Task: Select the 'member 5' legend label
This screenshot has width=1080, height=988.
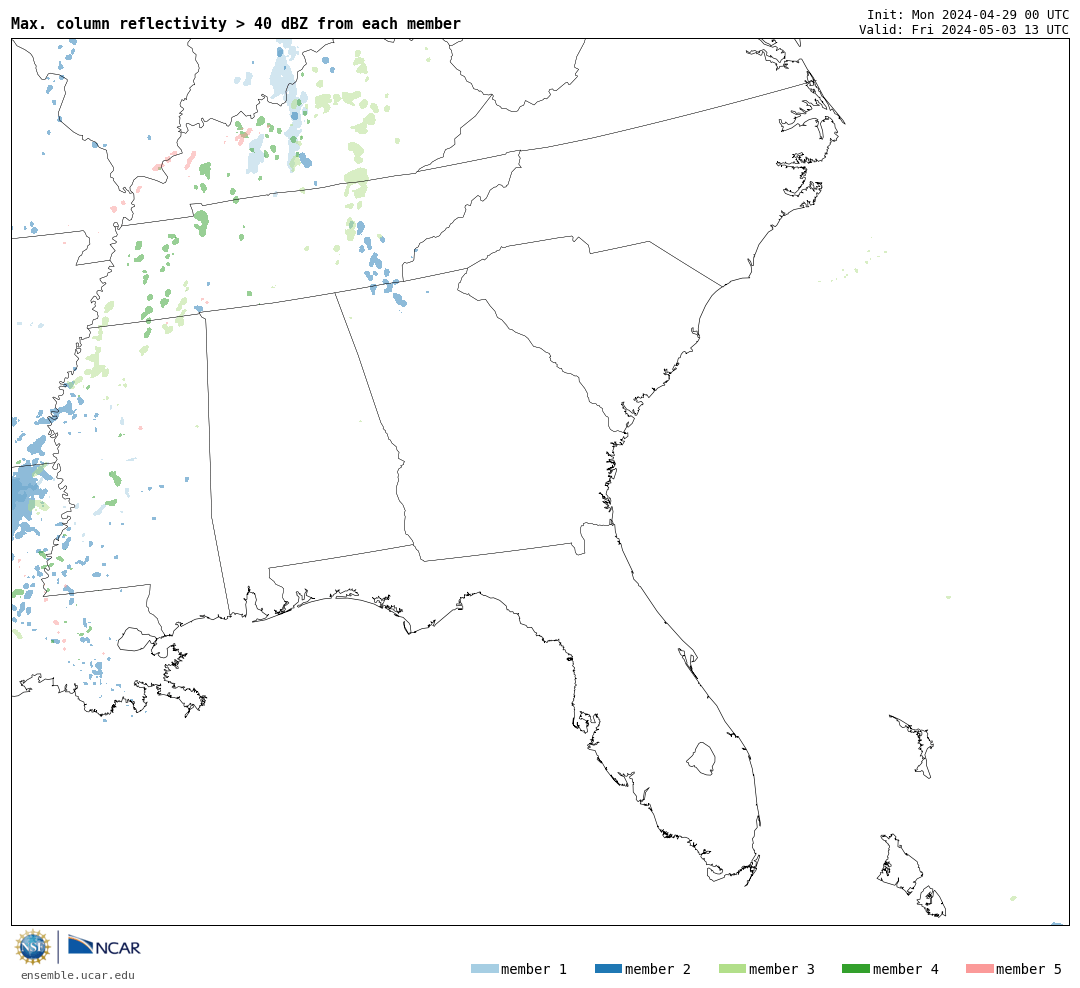Action: (x=1029, y=969)
